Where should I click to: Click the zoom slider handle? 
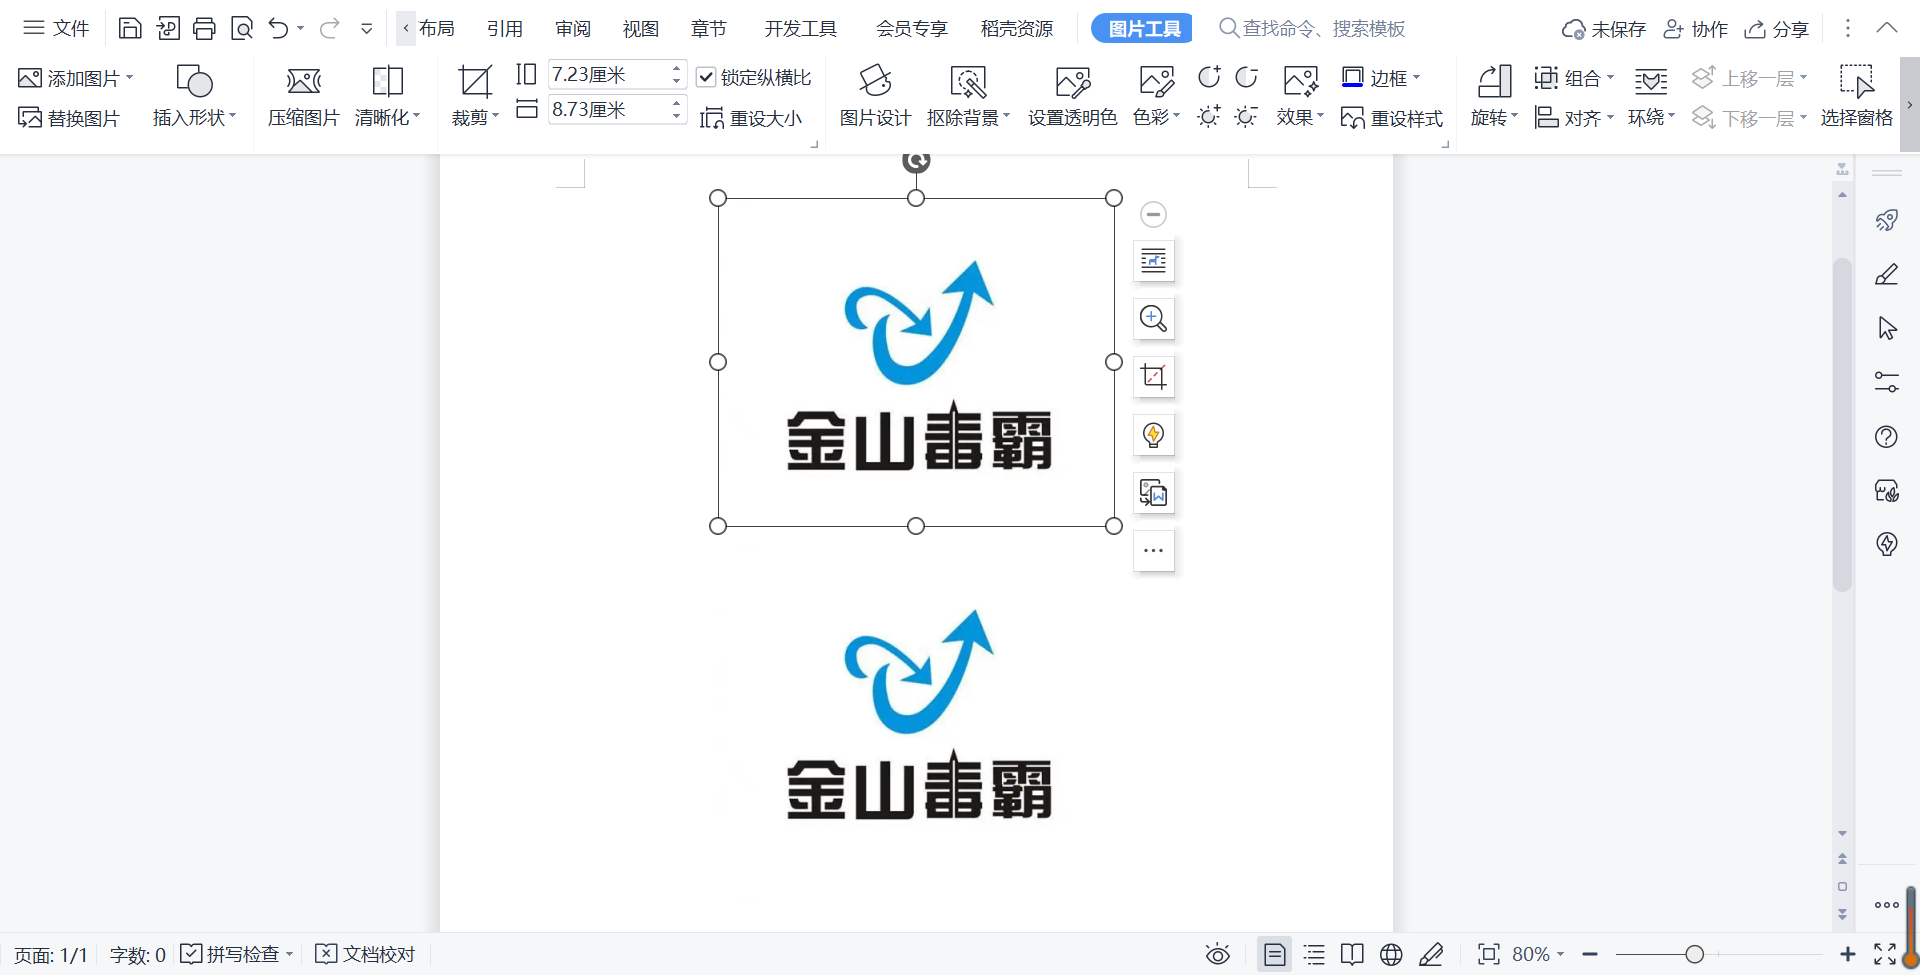click(1694, 955)
